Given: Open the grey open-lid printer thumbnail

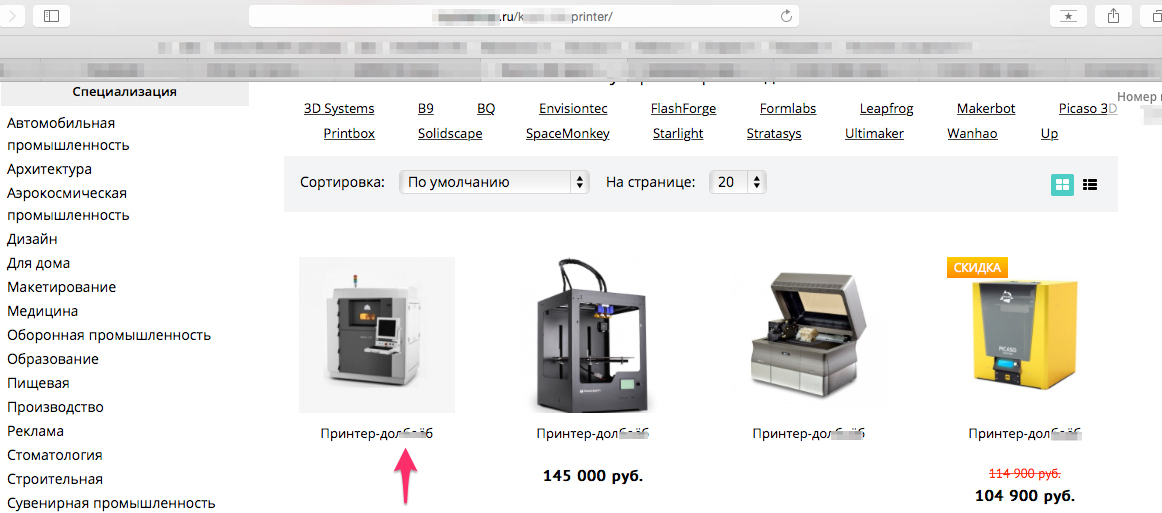Looking at the screenshot, I should [809, 335].
